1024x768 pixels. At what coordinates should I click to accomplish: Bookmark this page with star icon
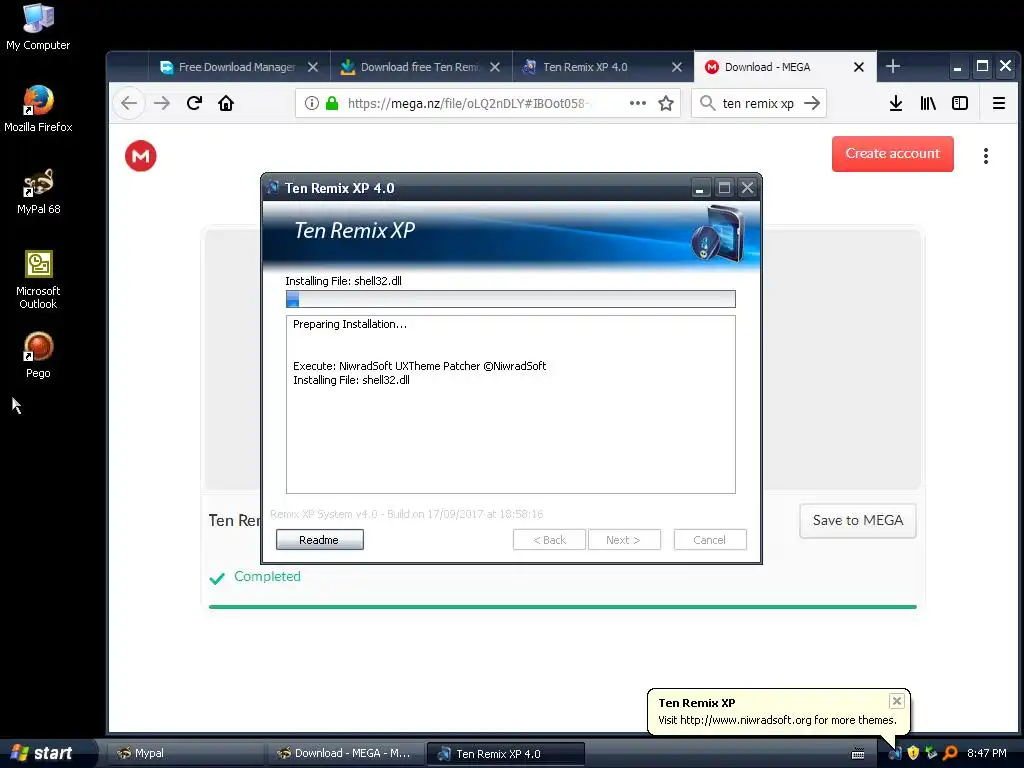click(665, 103)
